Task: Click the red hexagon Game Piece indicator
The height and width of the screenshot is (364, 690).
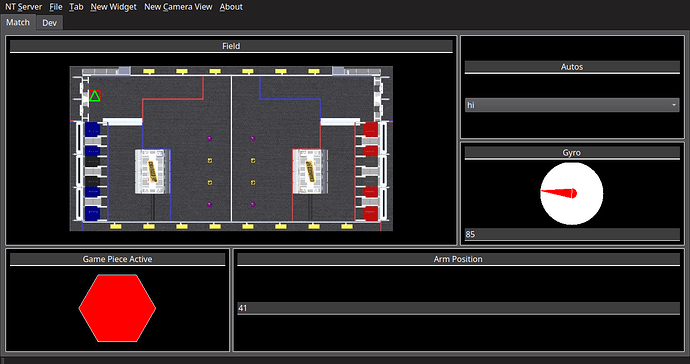Action: pyautogui.click(x=117, y=308)
